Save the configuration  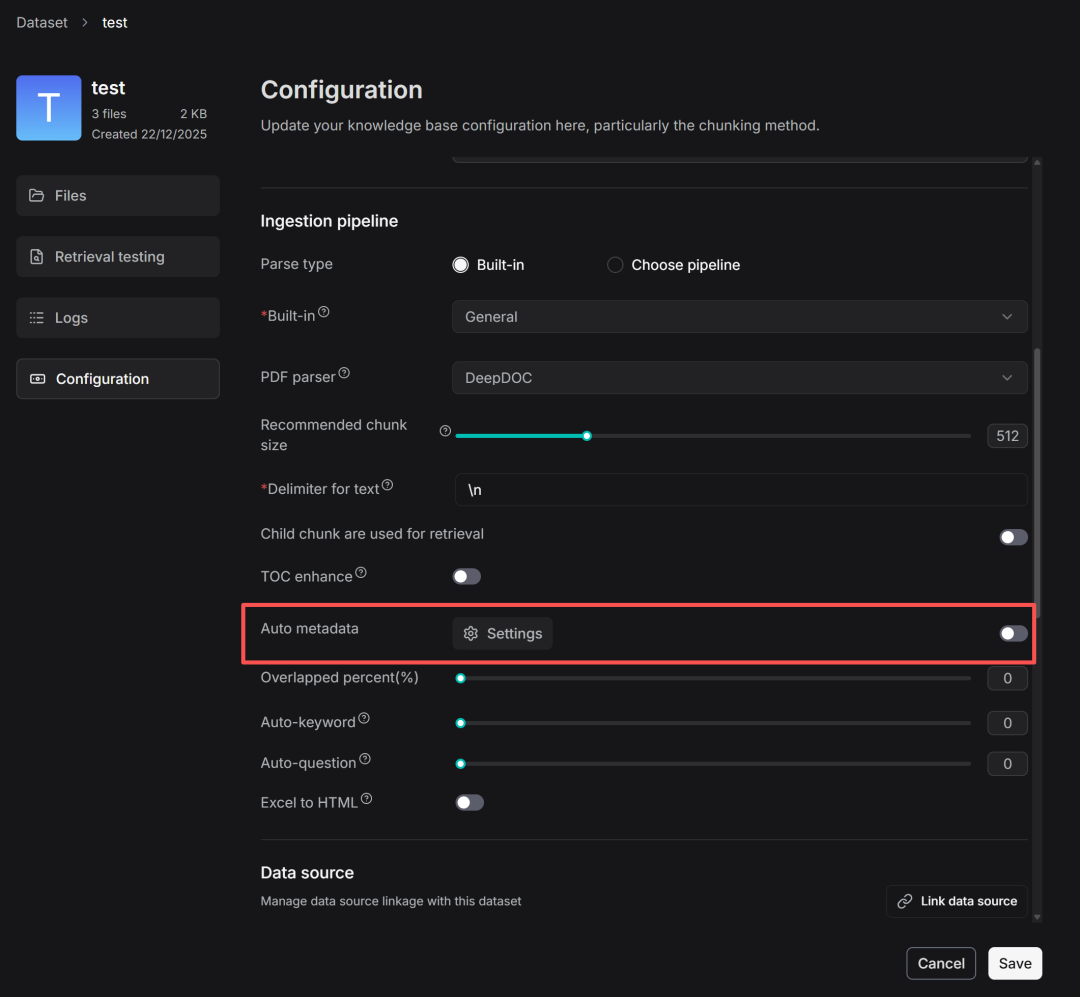pyautogui.click(x=1015, y=963)
